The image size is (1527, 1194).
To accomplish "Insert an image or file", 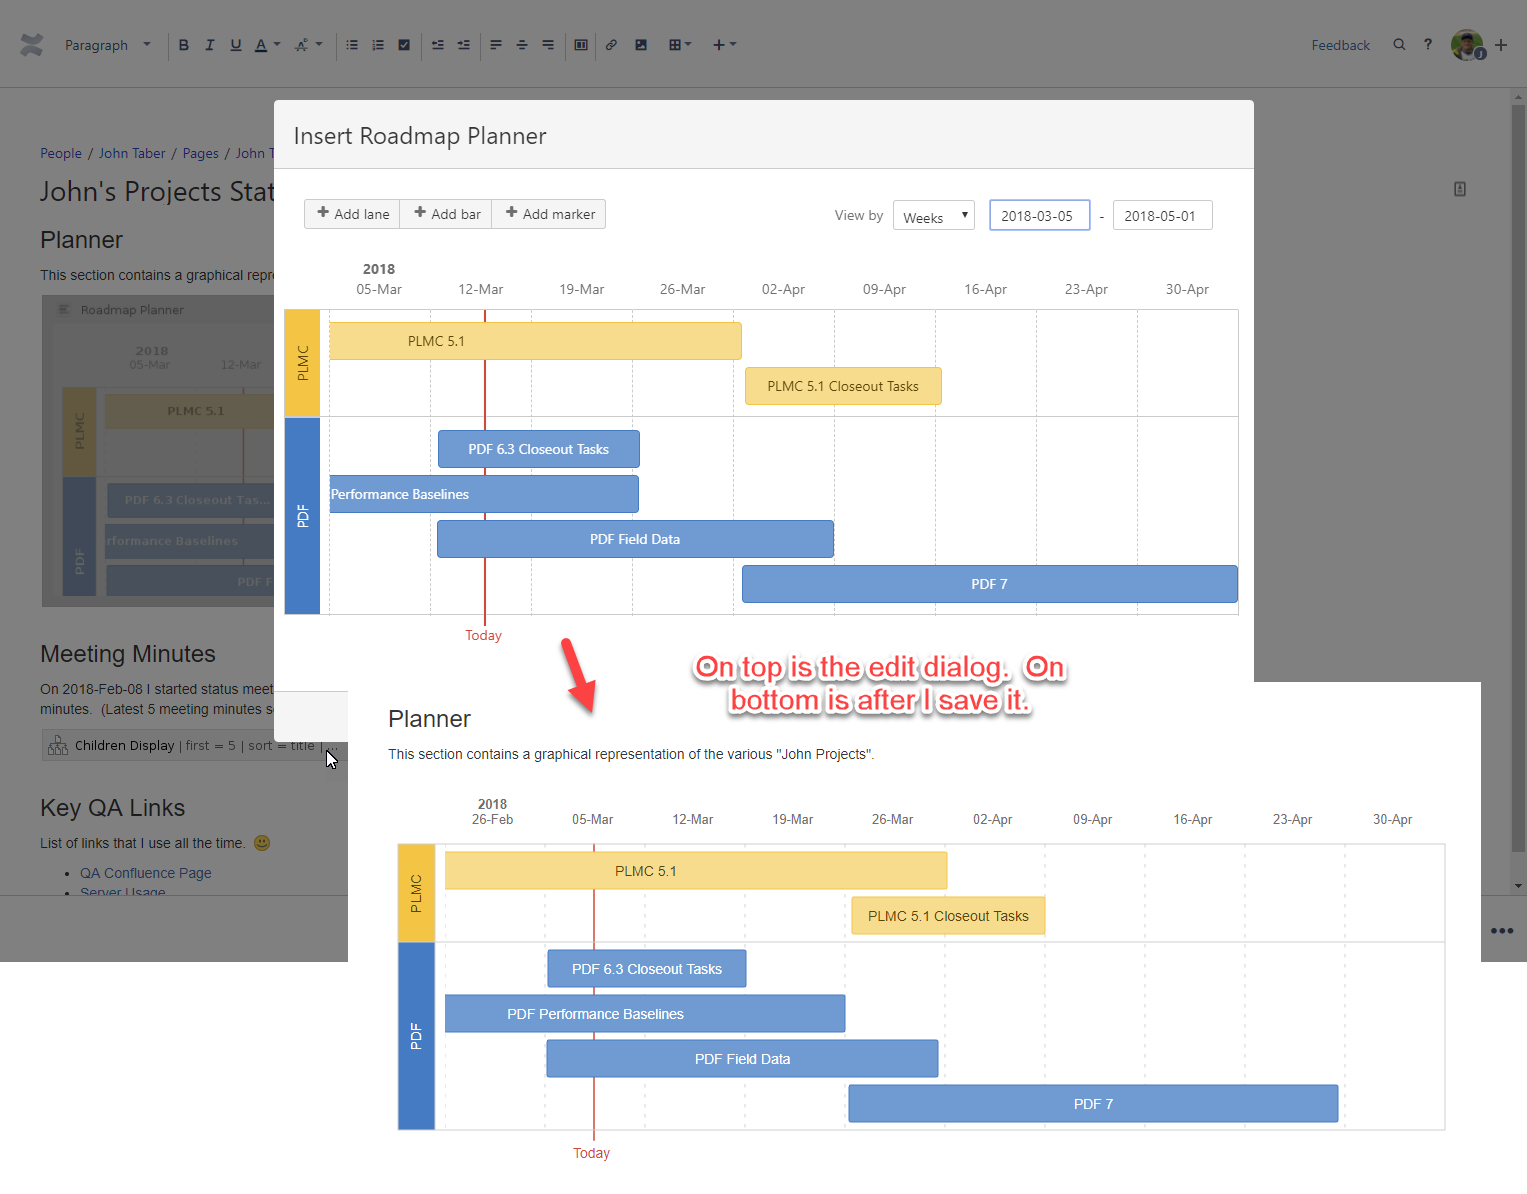I will 641,45.
